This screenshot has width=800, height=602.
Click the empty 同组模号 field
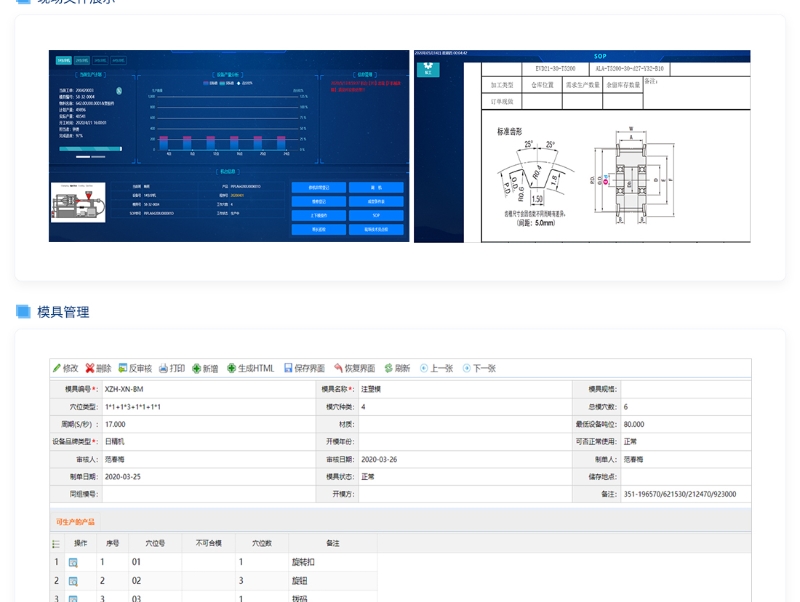[208, 494]
